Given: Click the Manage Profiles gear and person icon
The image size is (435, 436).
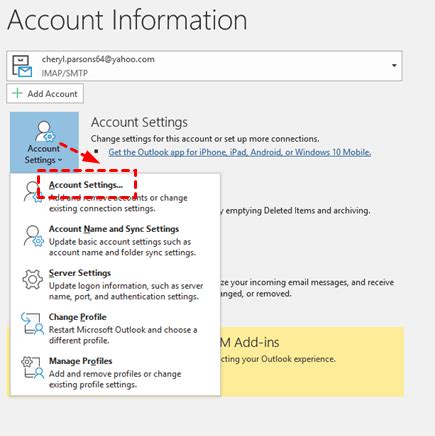Looking at the screenshot, I should [x=32, y=367].
